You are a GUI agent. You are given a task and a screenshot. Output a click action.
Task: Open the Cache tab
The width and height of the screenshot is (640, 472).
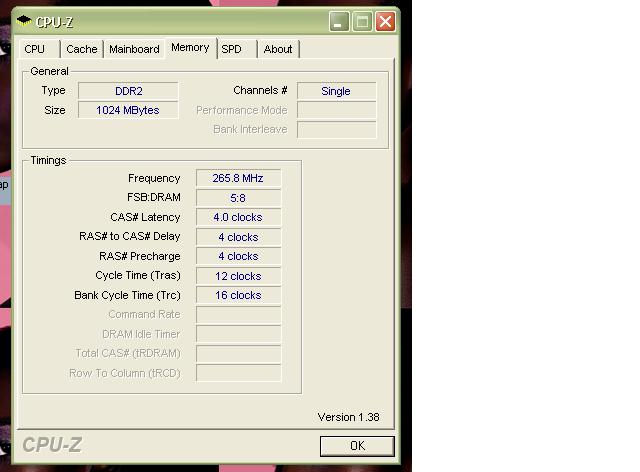pyautogui.click(x=82, y=49)
